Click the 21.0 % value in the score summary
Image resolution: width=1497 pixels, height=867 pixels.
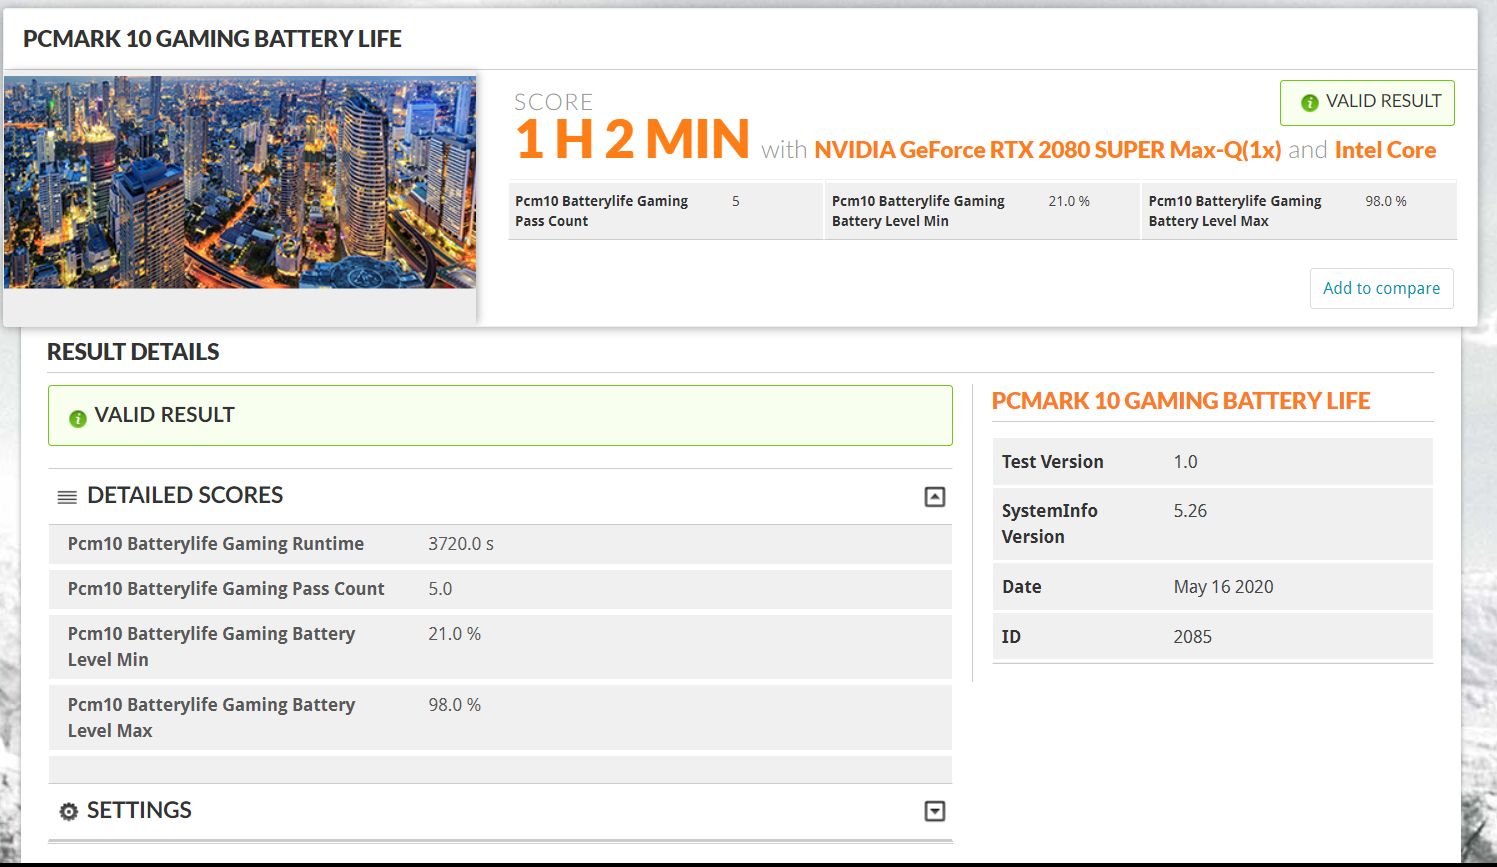click(1069, 201)
